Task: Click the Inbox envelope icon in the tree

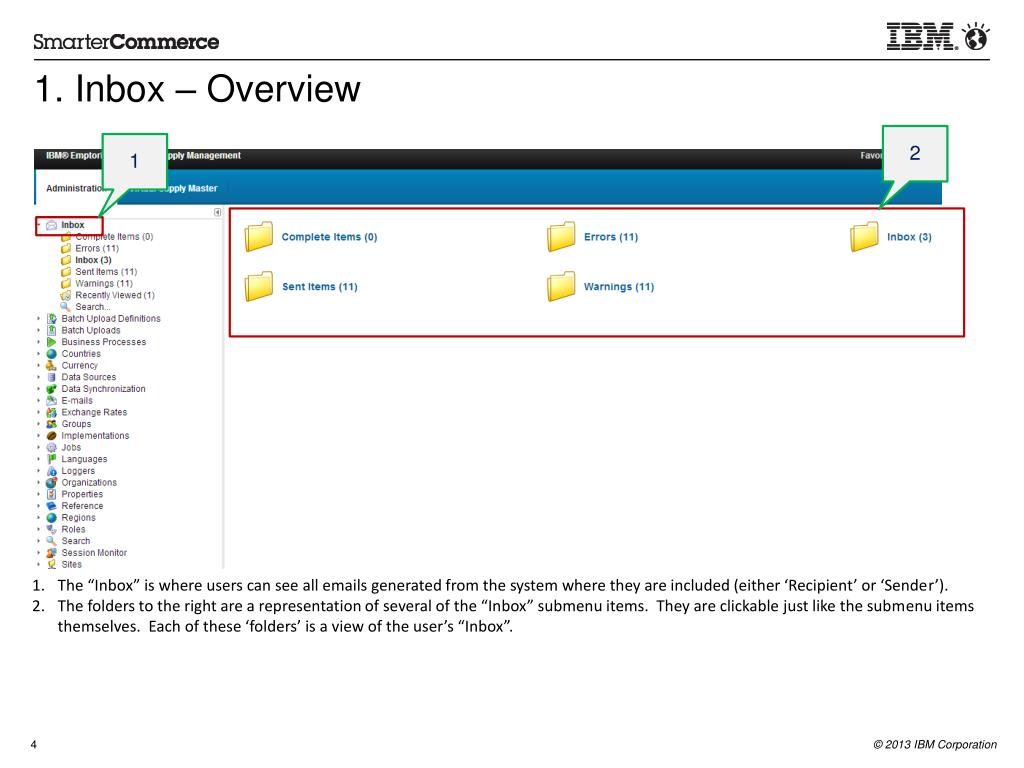Action: (x=52, y=225)
